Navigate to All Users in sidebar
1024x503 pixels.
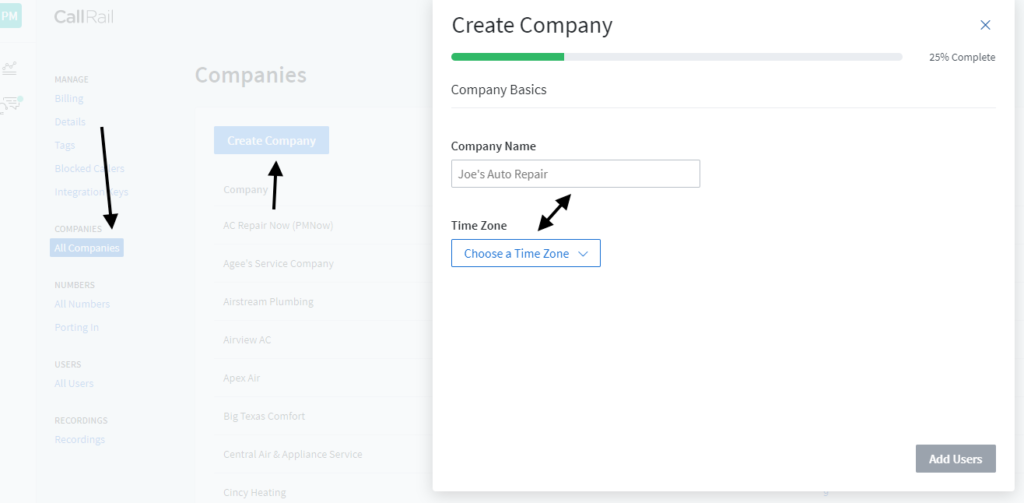(x=74, y=384)
